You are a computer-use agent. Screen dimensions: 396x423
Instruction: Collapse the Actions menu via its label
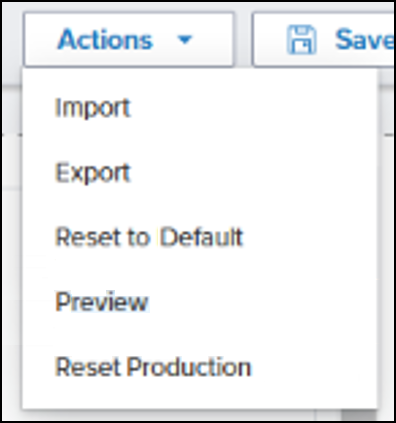pos(105,40)
